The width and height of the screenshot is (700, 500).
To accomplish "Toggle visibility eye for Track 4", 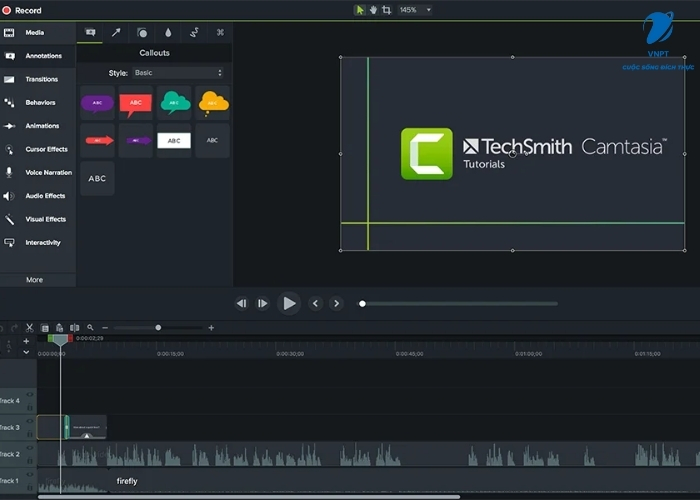I will pos(30,395).
